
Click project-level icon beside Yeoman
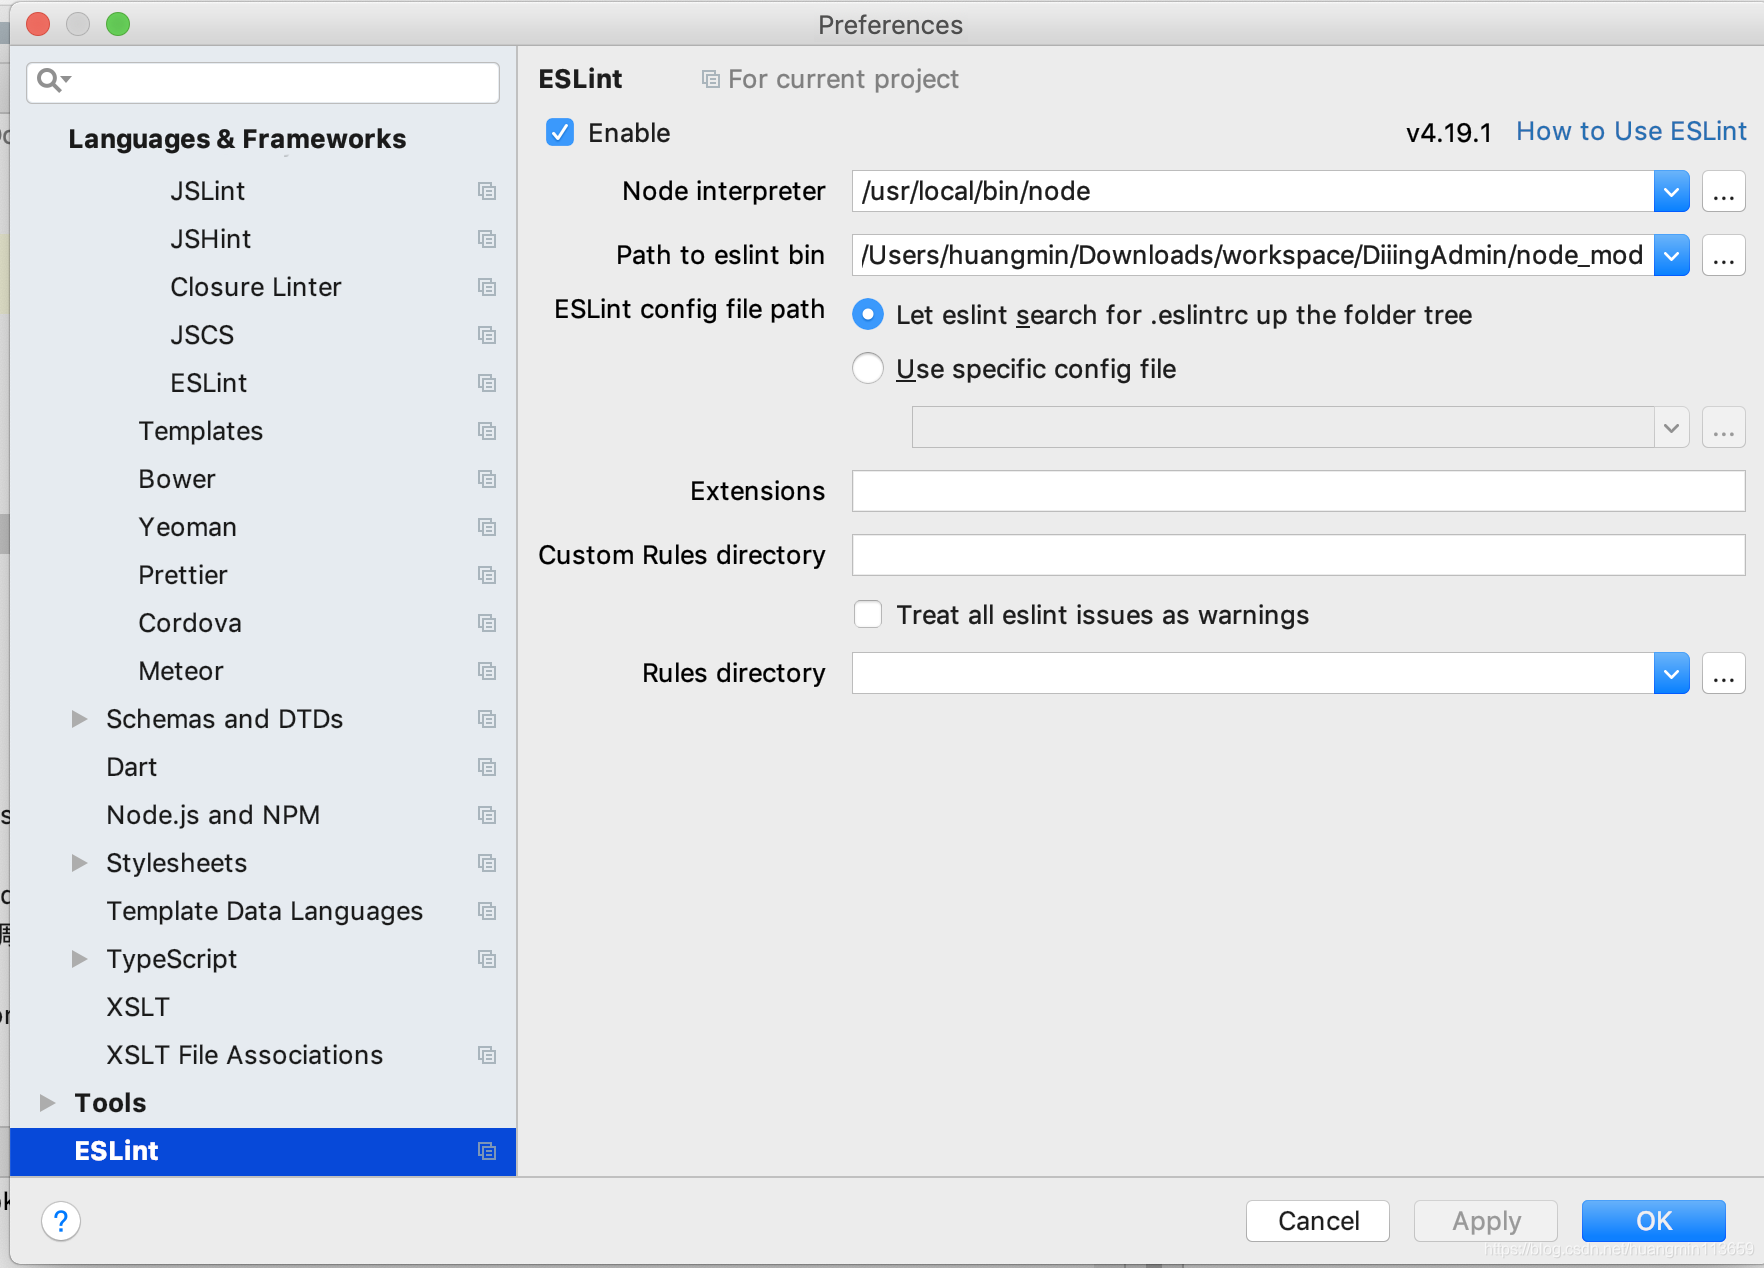(x=487, y=527)
